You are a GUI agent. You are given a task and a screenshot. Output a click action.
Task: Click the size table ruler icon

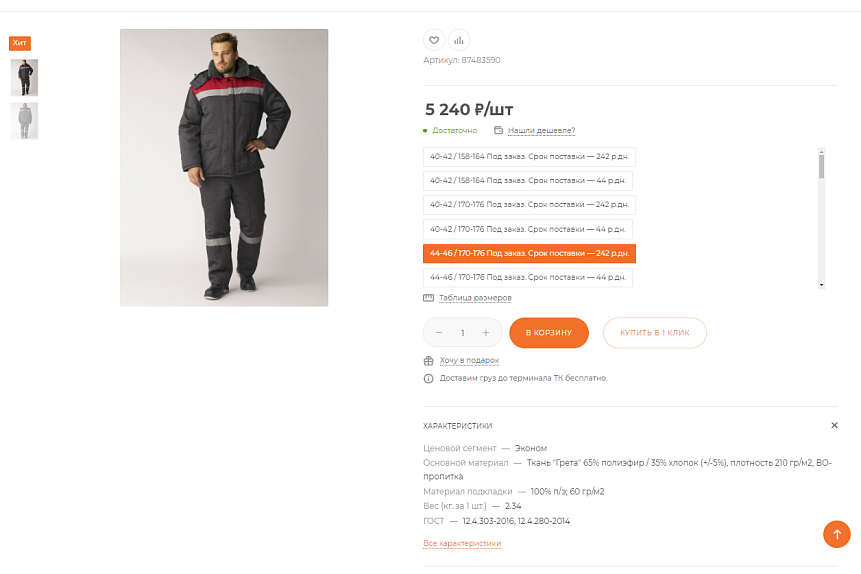(x=428, y=298)
